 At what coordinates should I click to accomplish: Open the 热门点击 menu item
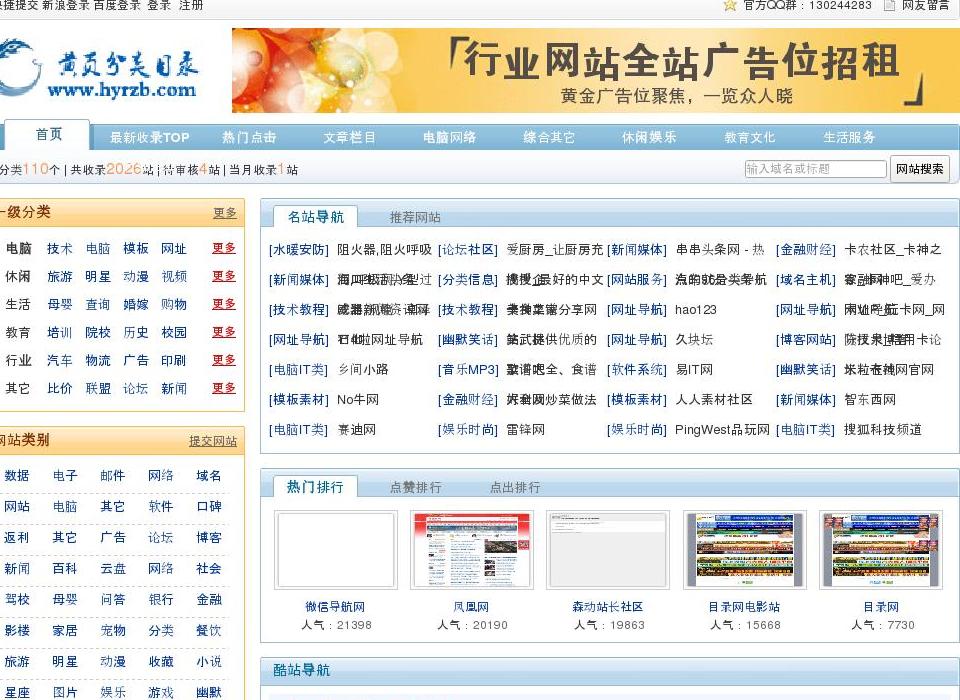[x=249, y=138]
